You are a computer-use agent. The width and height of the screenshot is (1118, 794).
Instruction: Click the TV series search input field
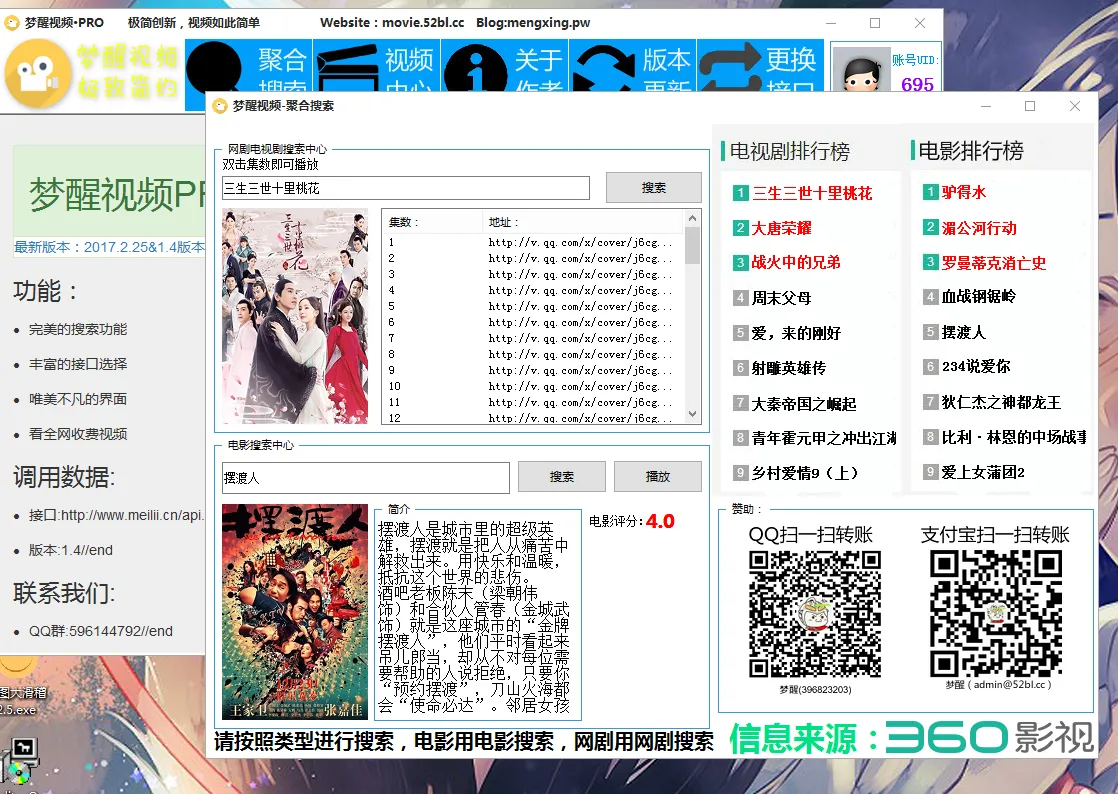click(406, 188)
